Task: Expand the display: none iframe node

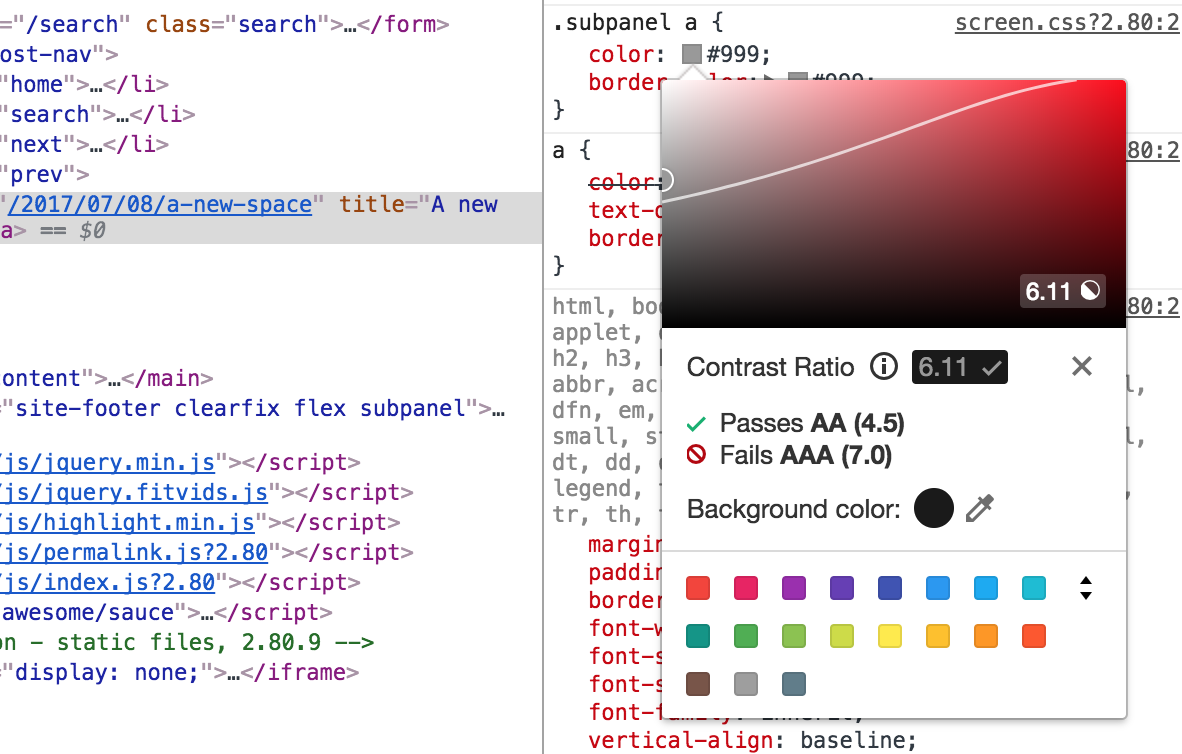Action: (x=234, y=673)
